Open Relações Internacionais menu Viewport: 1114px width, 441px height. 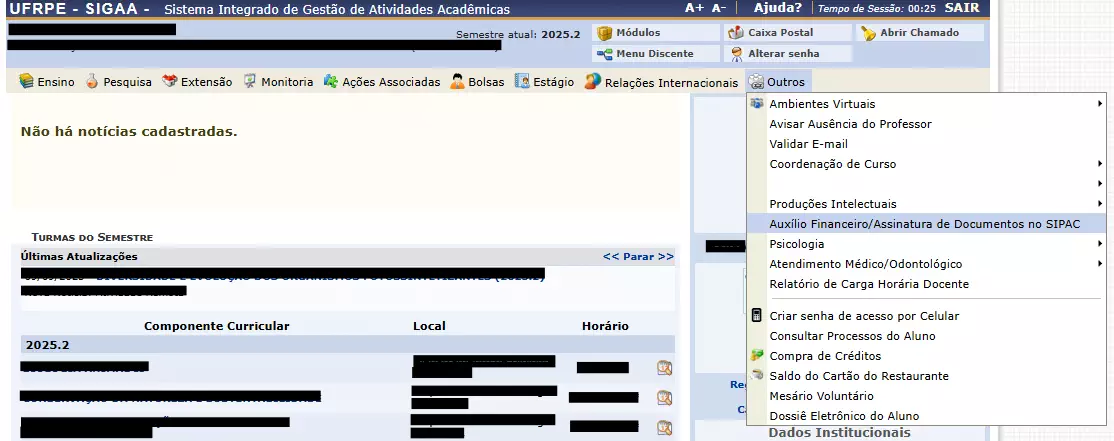(662, 82)
